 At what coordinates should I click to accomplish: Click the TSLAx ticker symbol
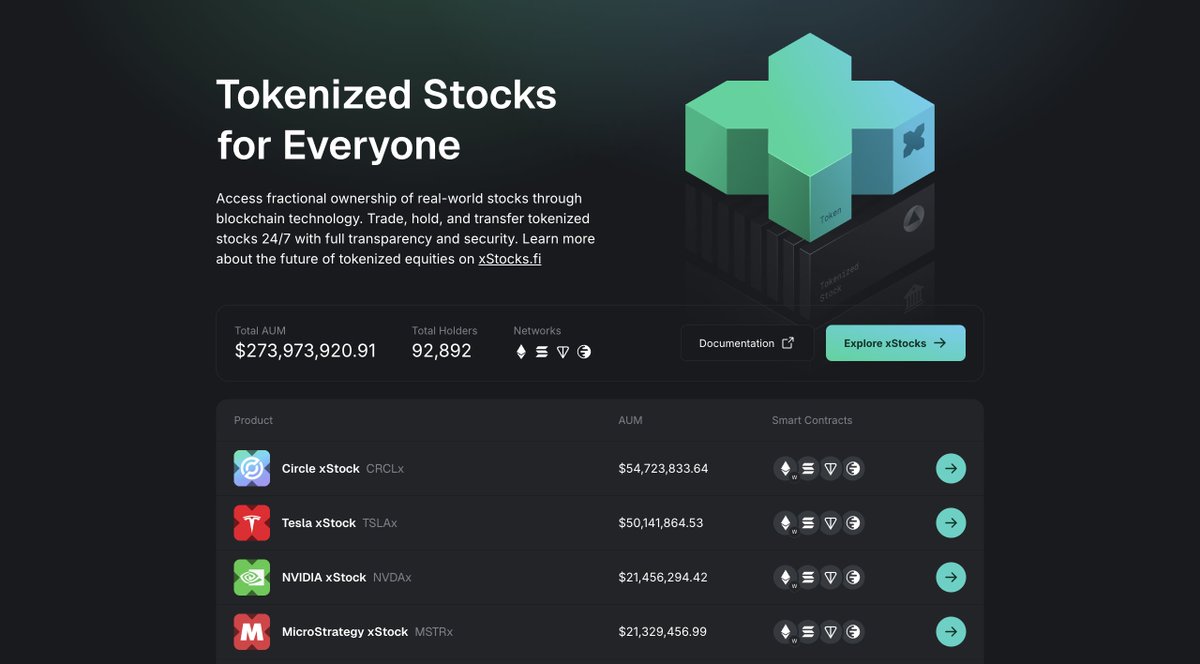[x=380, y=523]
